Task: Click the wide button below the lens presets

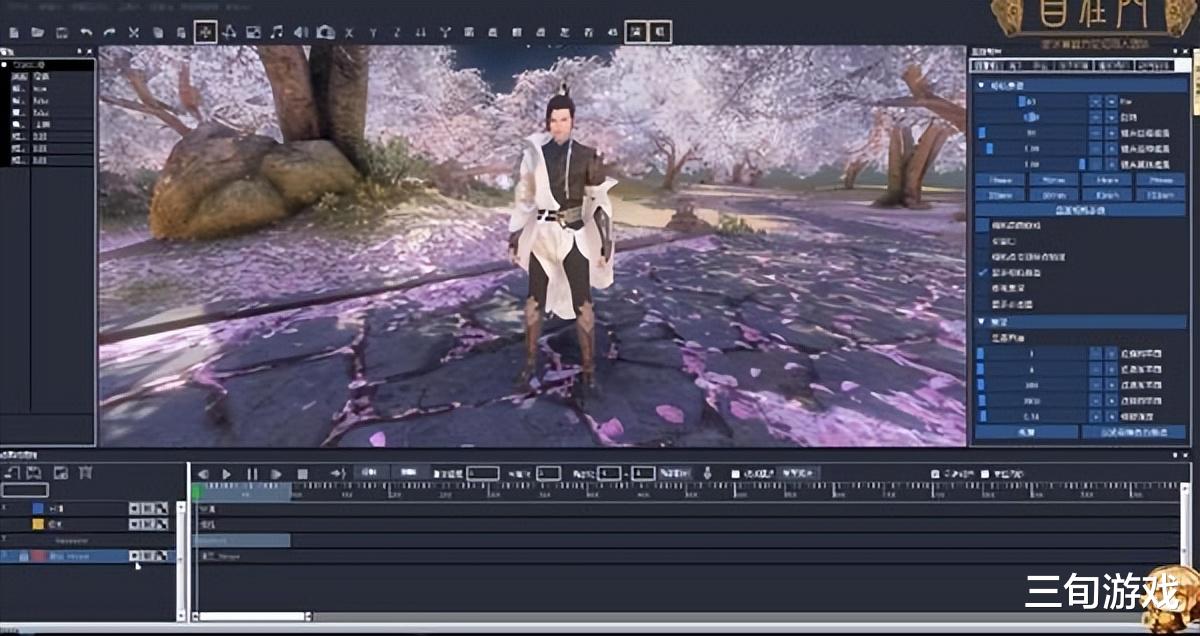Action: (1080, 210)
